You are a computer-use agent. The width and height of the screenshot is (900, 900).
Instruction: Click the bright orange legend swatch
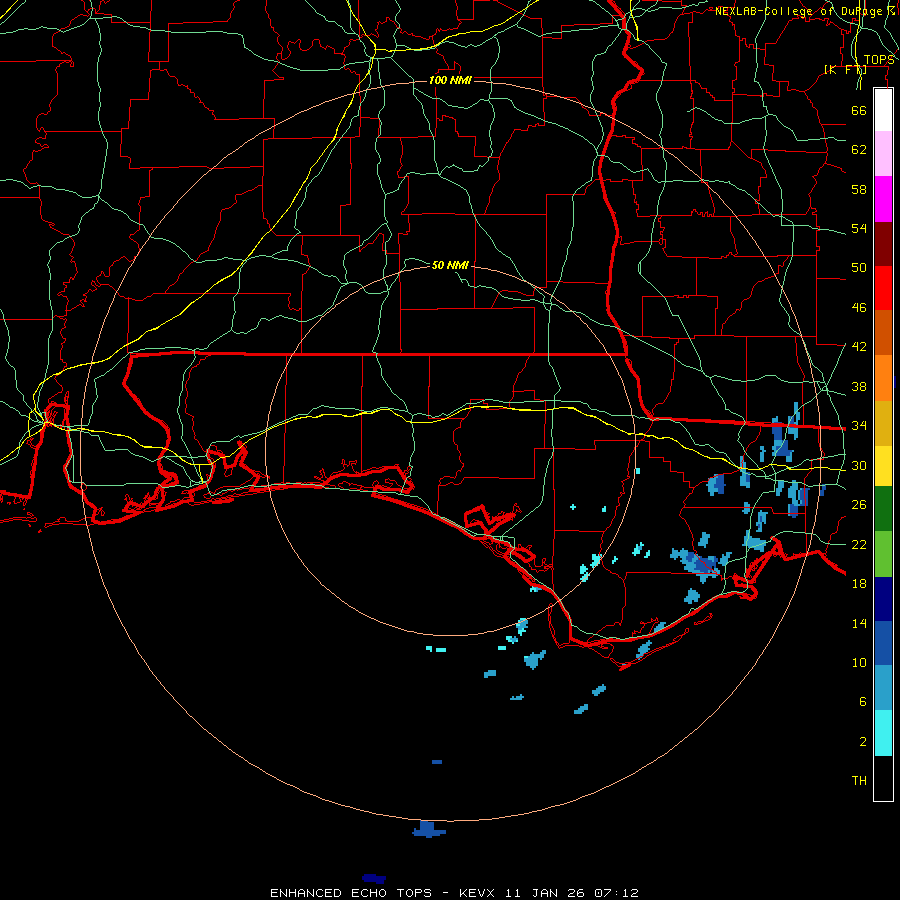pos(883,378)
